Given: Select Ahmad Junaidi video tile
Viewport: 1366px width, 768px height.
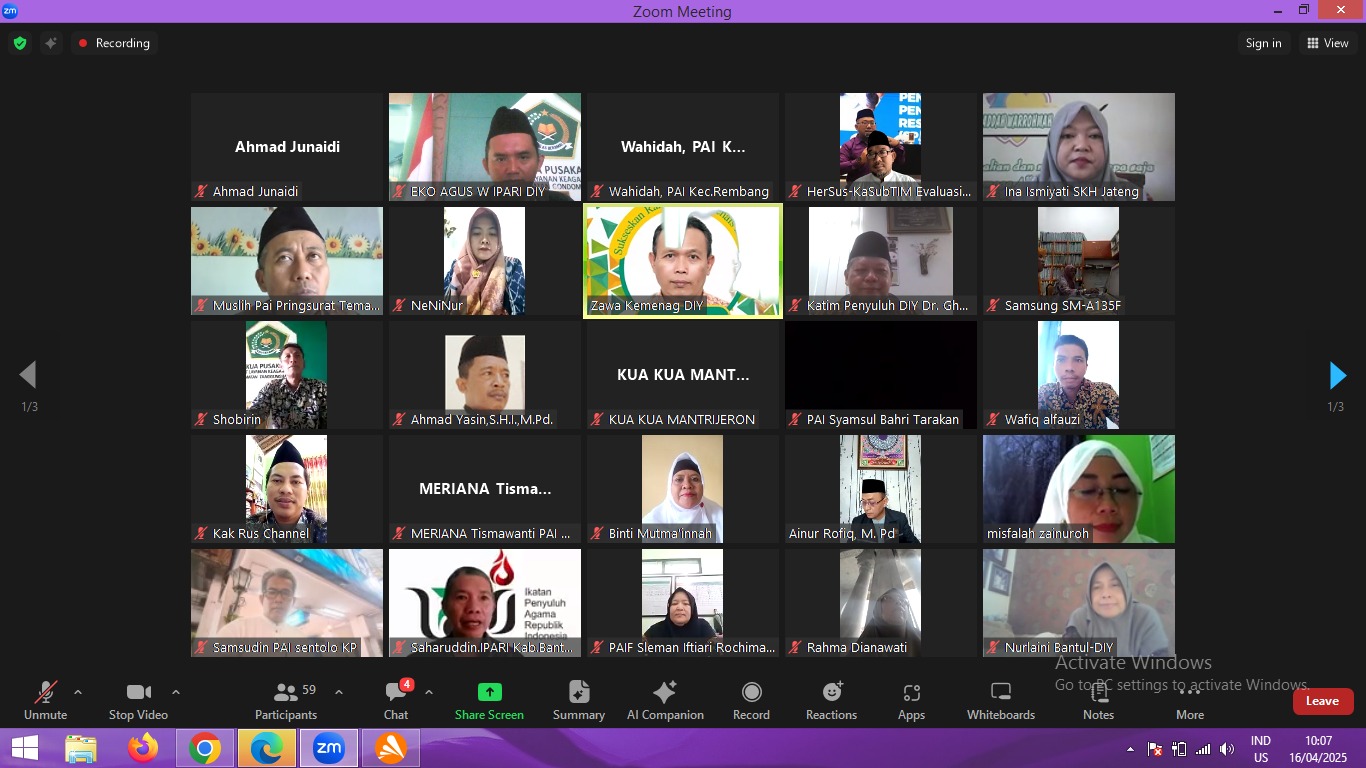Looking at the screenshot, I should 287,147.
